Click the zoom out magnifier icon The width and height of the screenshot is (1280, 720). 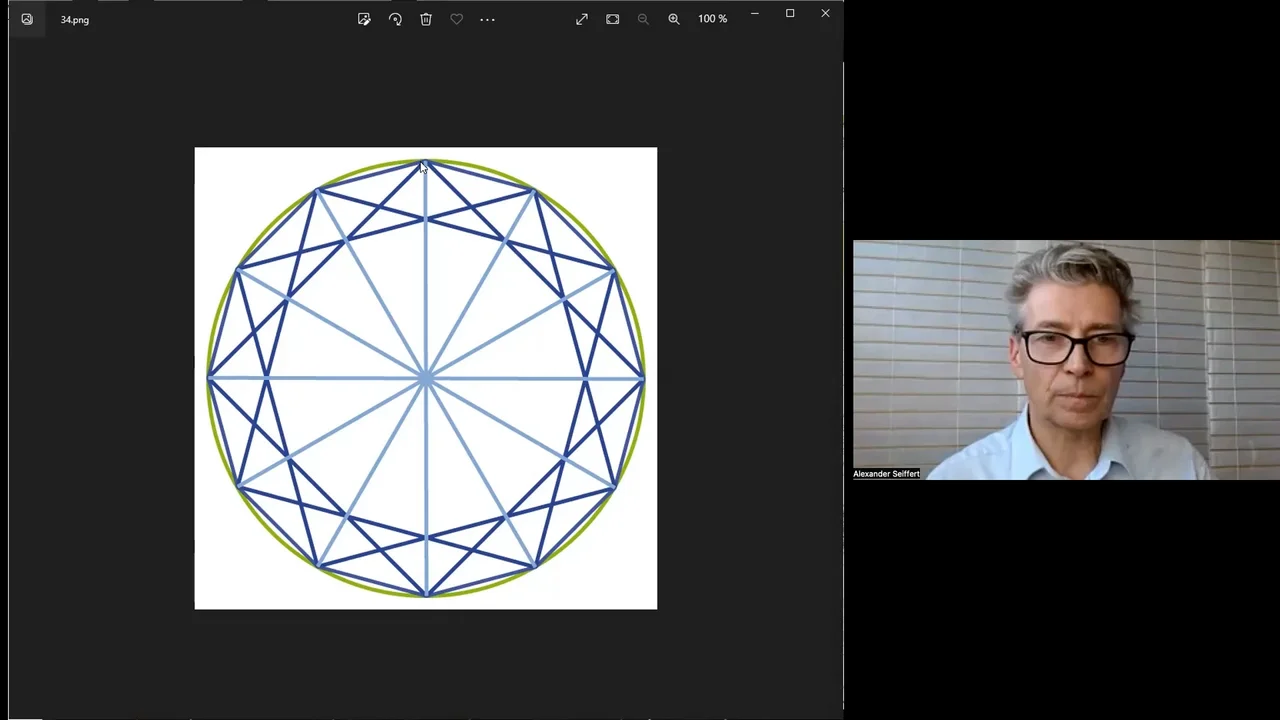pos(643,19)
